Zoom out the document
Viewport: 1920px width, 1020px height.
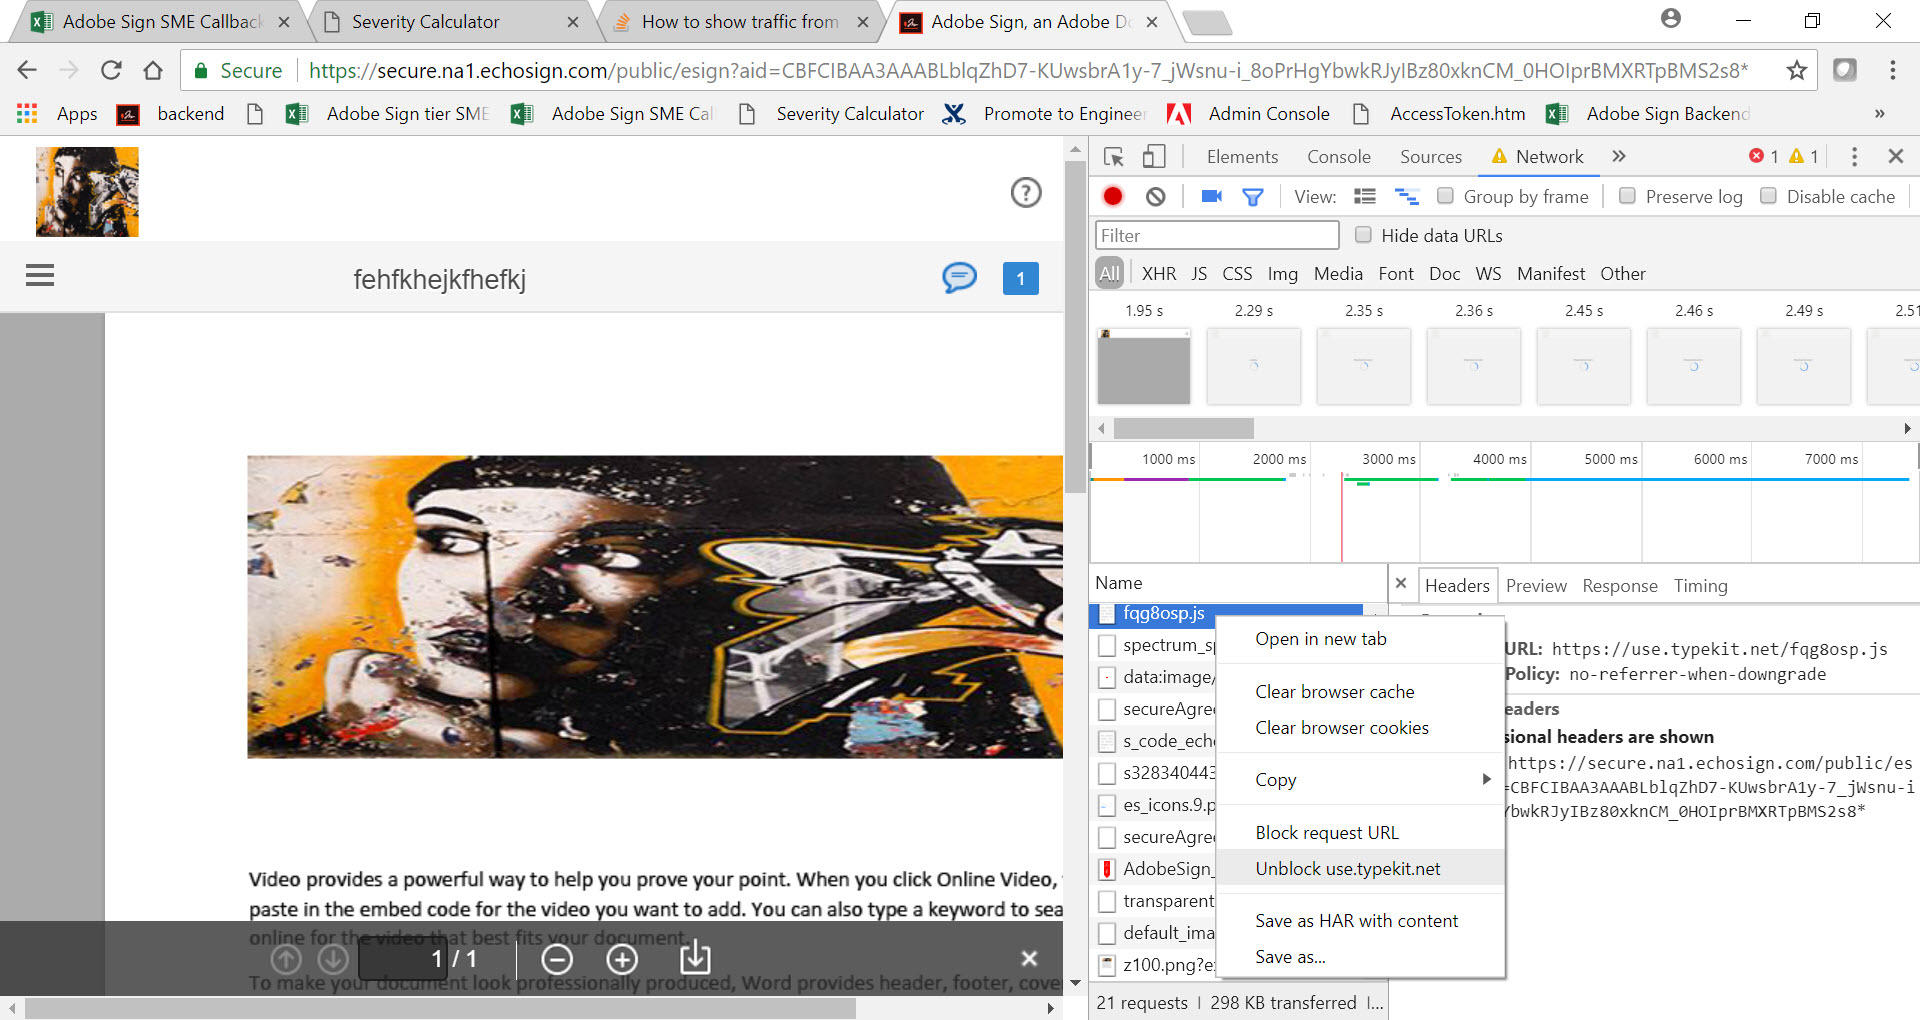pyautogui.click(x=557, y=960)
